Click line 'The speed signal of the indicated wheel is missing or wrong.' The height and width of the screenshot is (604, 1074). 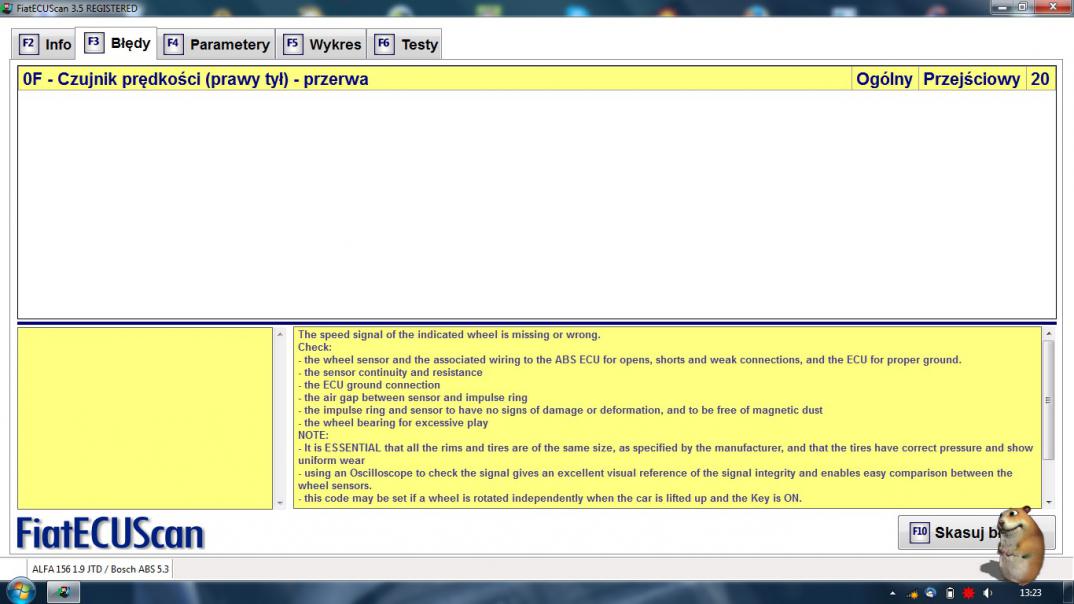[x=449, y=335]
